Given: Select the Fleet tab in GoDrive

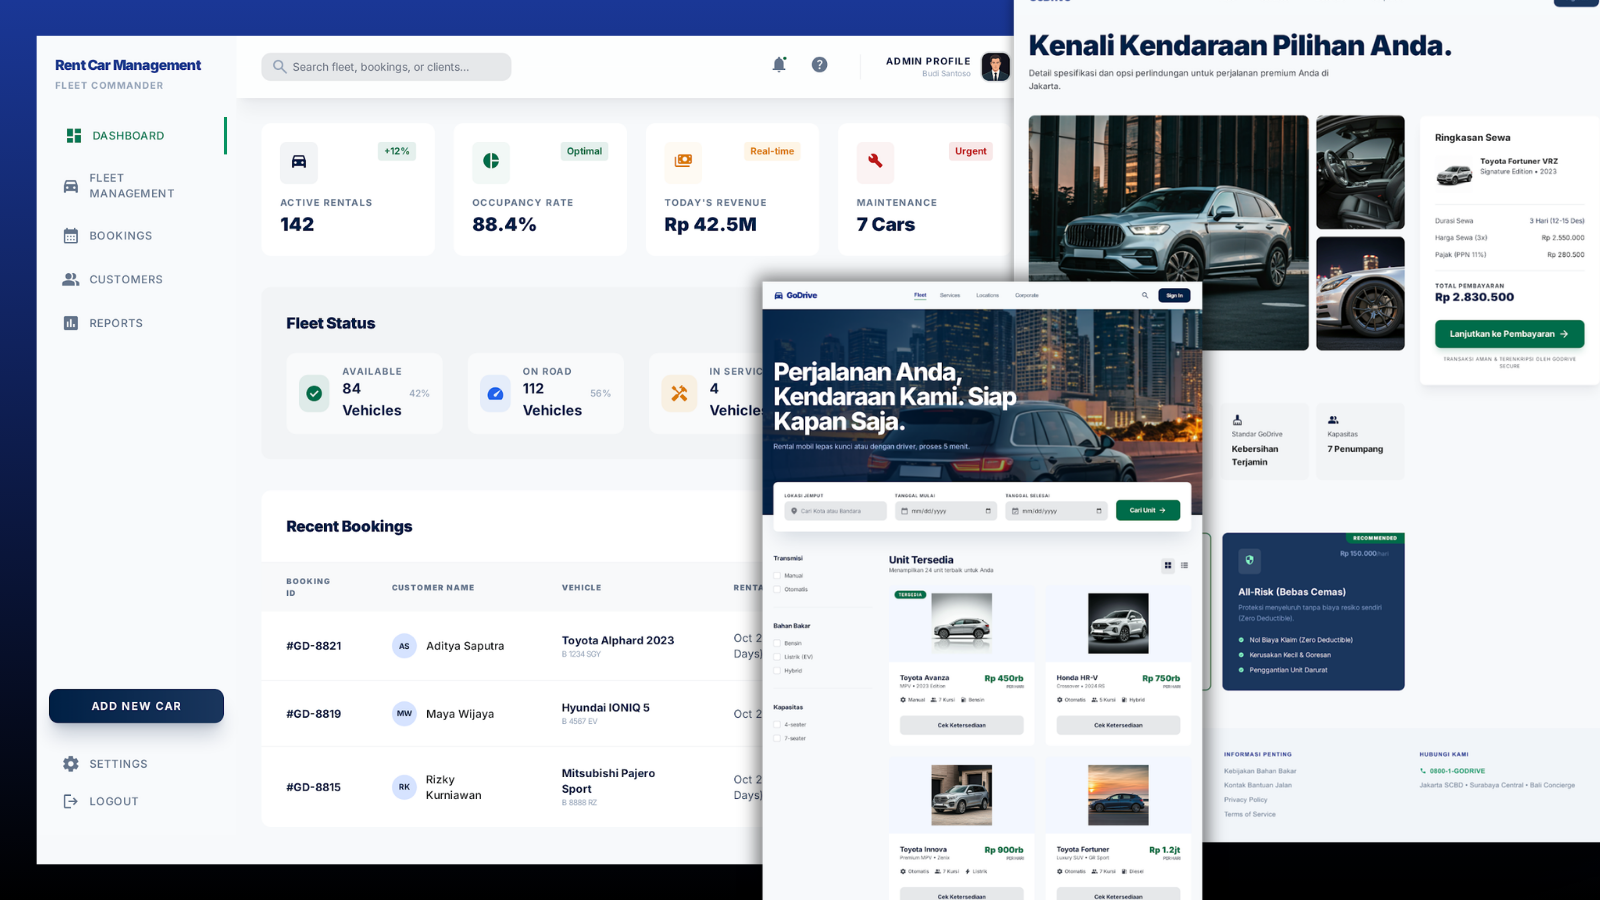Looking at the screenshot, I should tap(920, 295).
